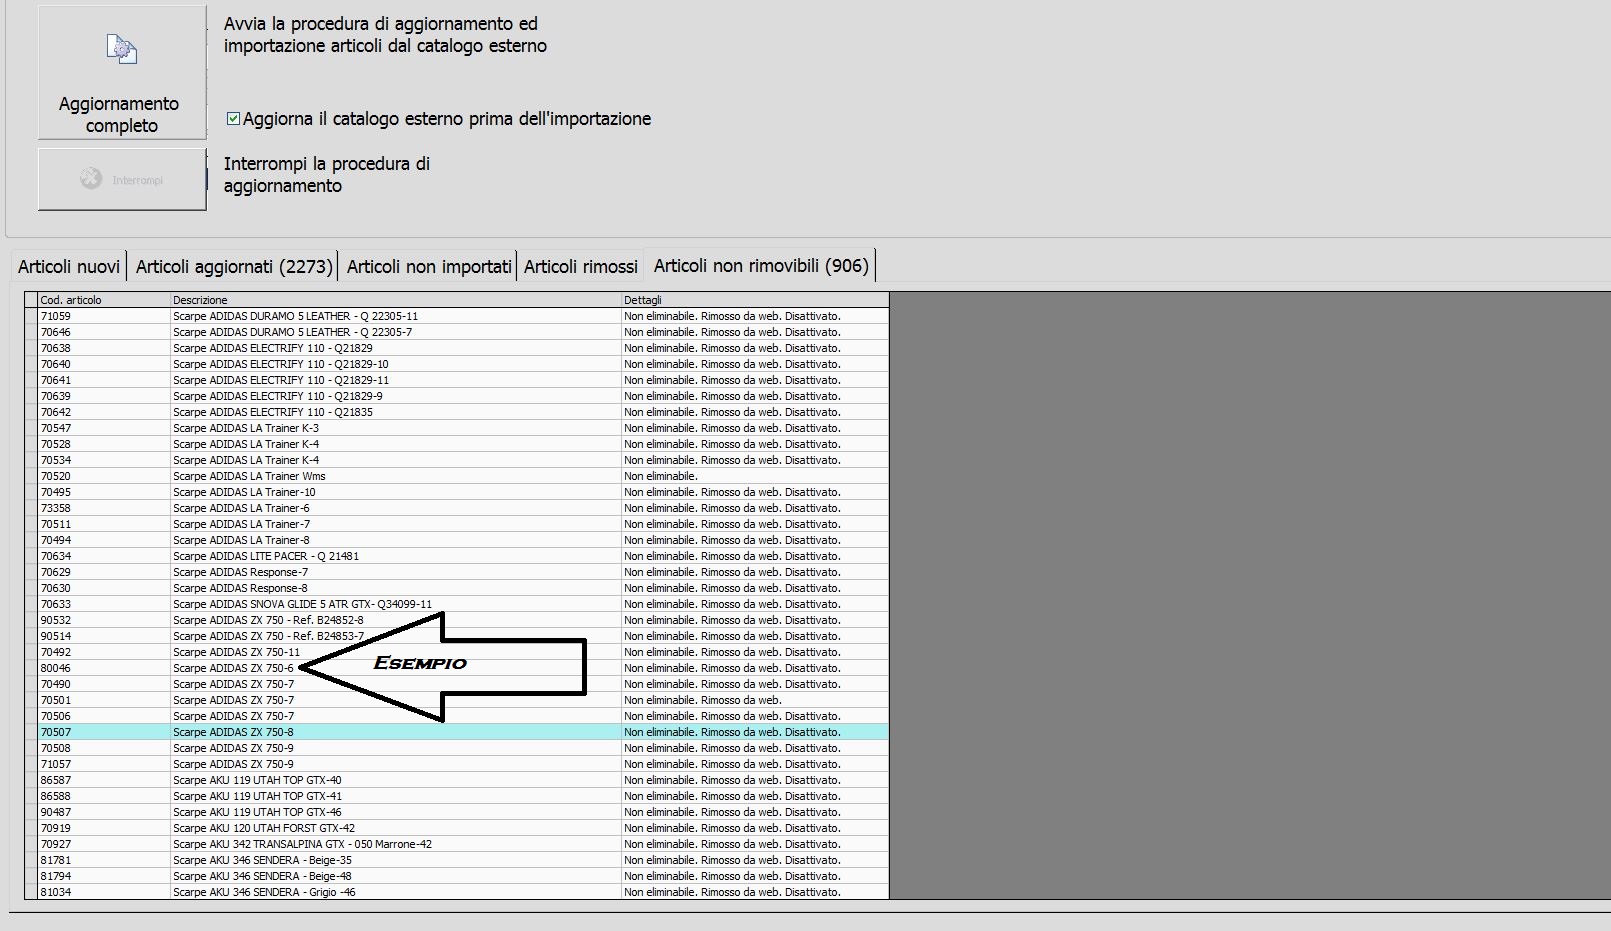Click details cell of row 70501

point(755,700)
